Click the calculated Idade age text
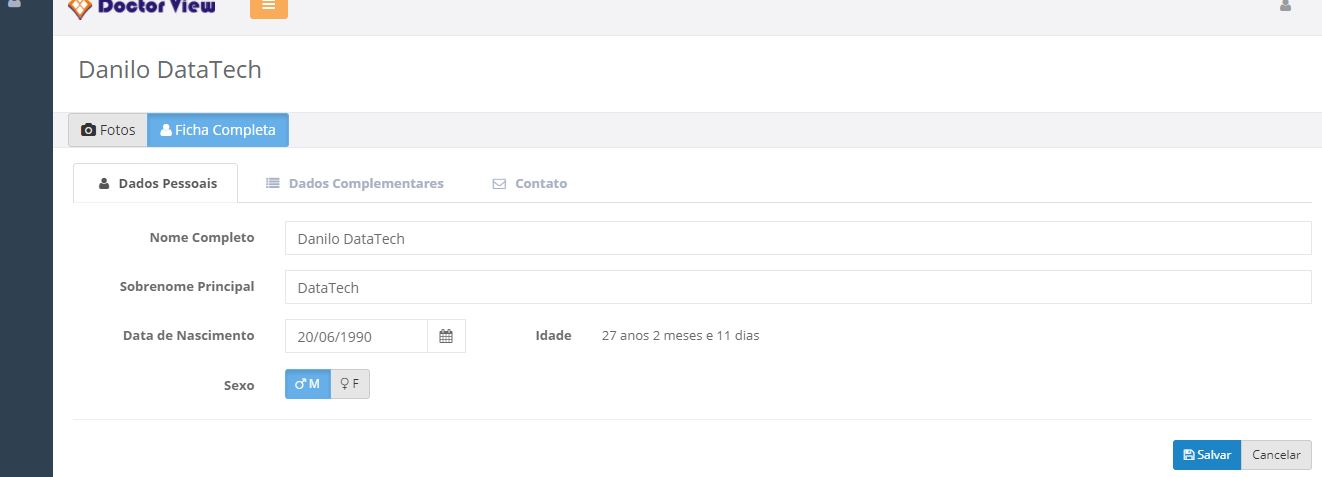 [680, 336]
